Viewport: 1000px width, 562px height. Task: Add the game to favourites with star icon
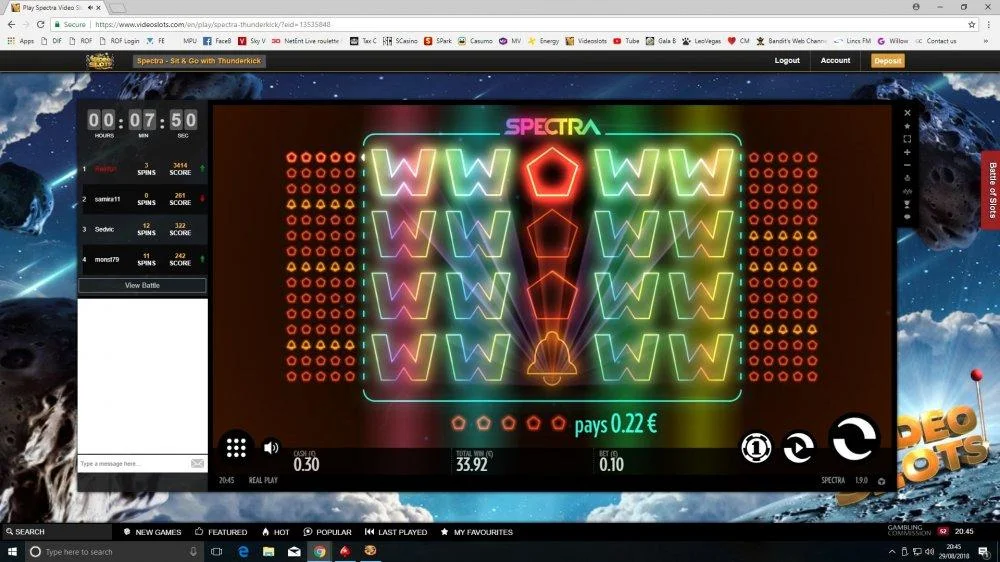[x=907, y=126]
